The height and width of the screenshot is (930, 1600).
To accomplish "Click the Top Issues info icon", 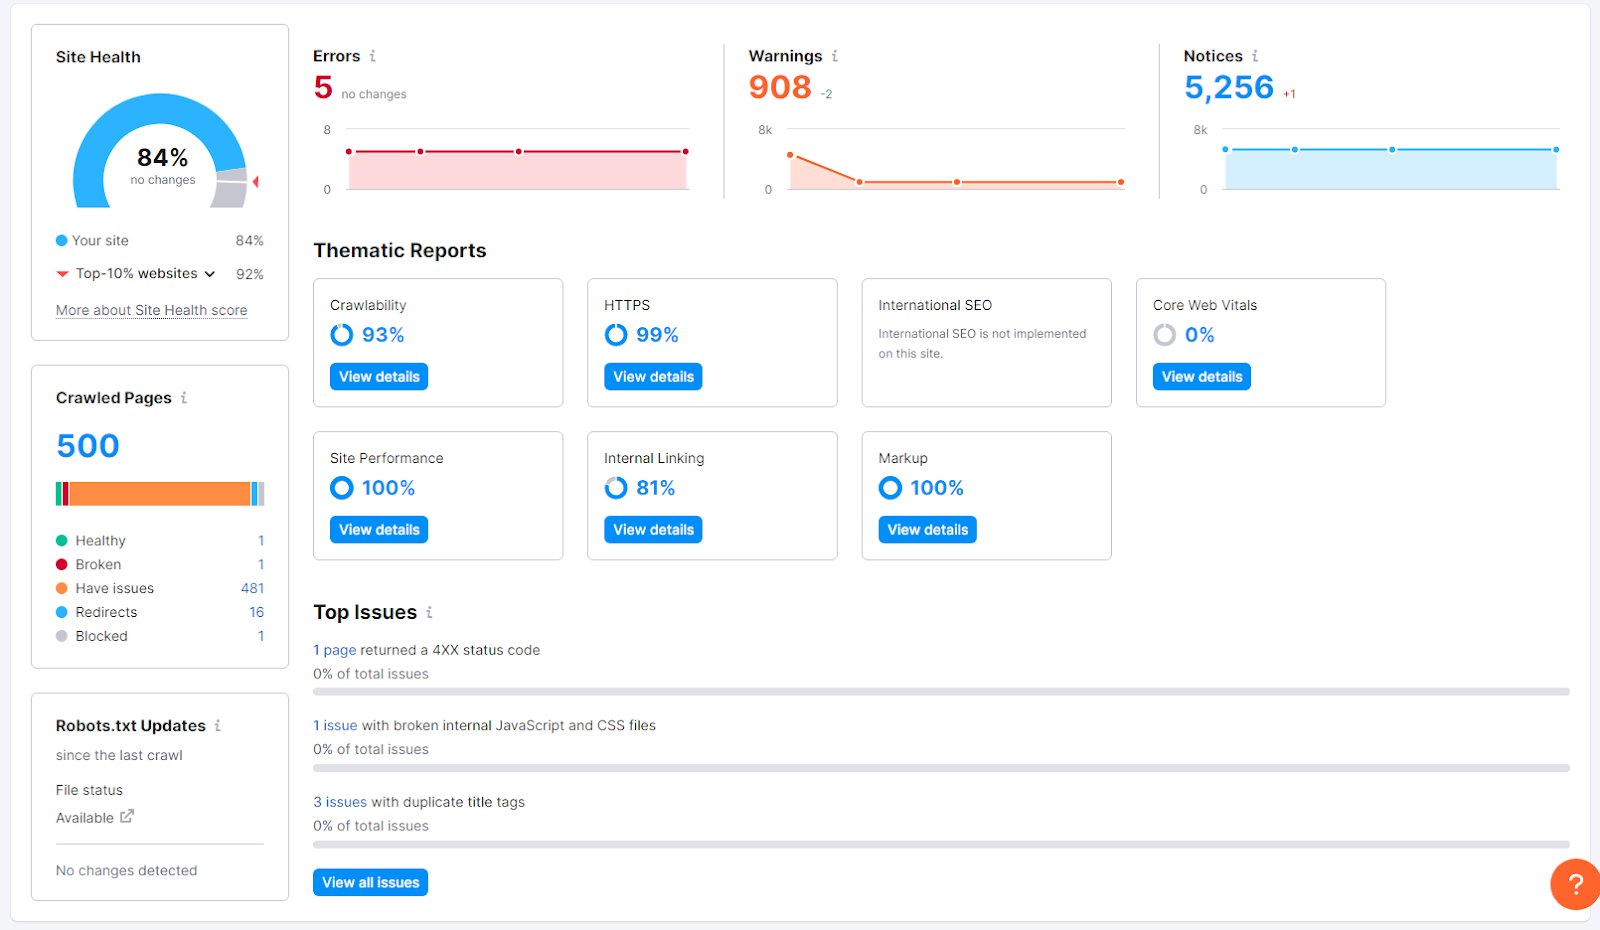I will (x=429, y=612).
